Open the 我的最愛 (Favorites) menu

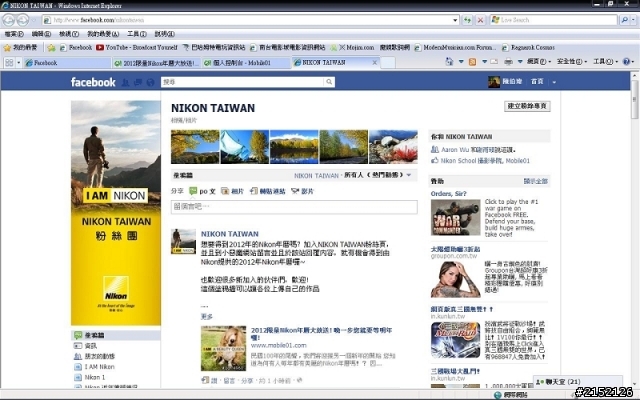click(x=103, y=34)
